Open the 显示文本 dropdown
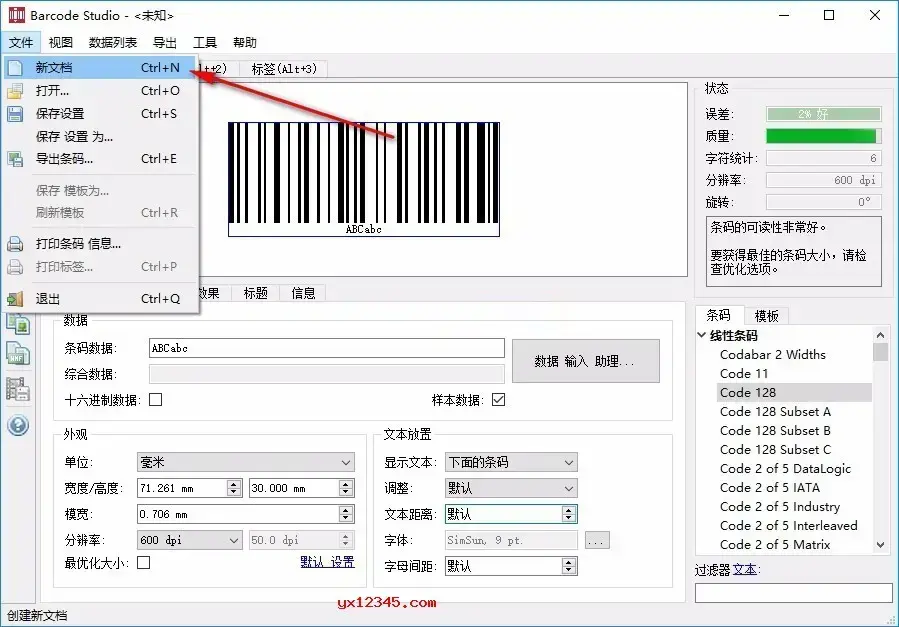The height and width of the screenshot is (627, 899). pyautogui.click(x=511, y=462)
